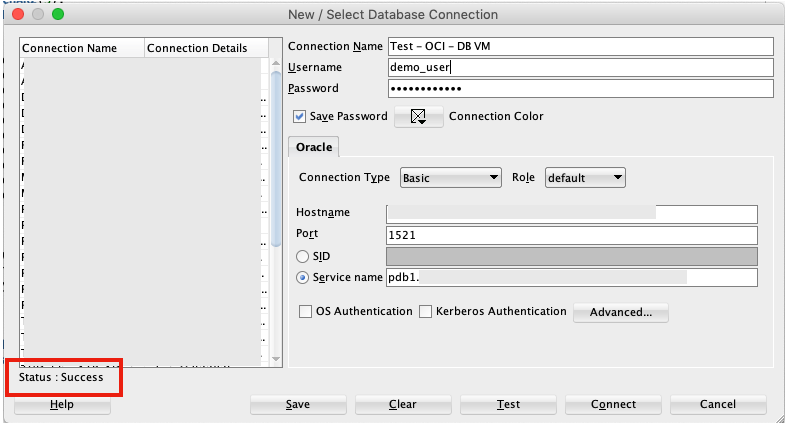Sort by the Connection Details column header
The height and width of the screenshot is (423, 785).
[205, 48]
